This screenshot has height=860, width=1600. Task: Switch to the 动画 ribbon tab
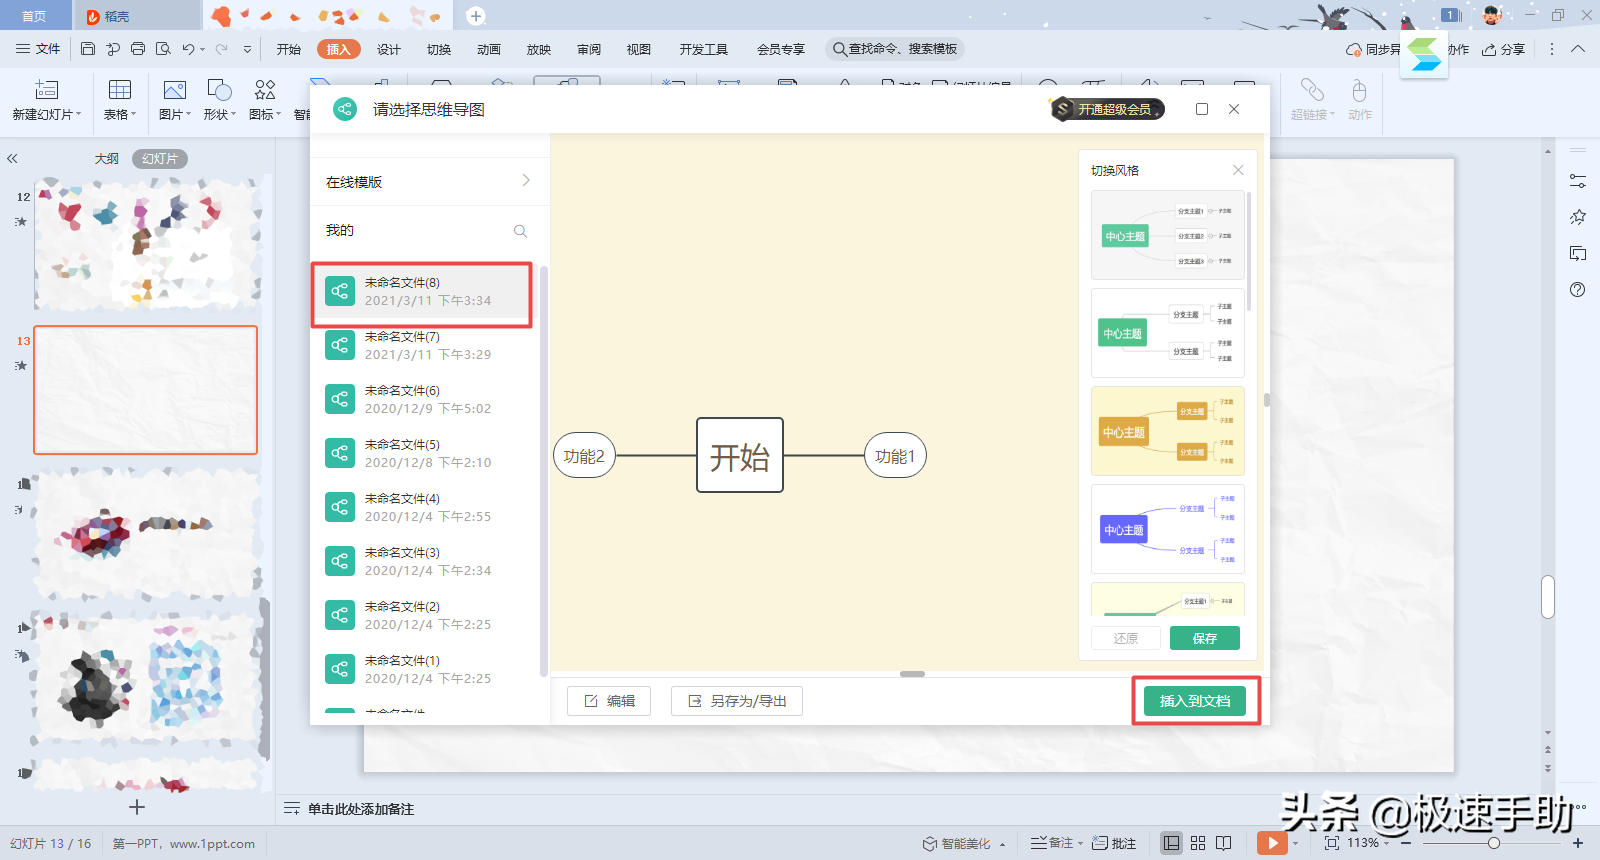(489, 49)
